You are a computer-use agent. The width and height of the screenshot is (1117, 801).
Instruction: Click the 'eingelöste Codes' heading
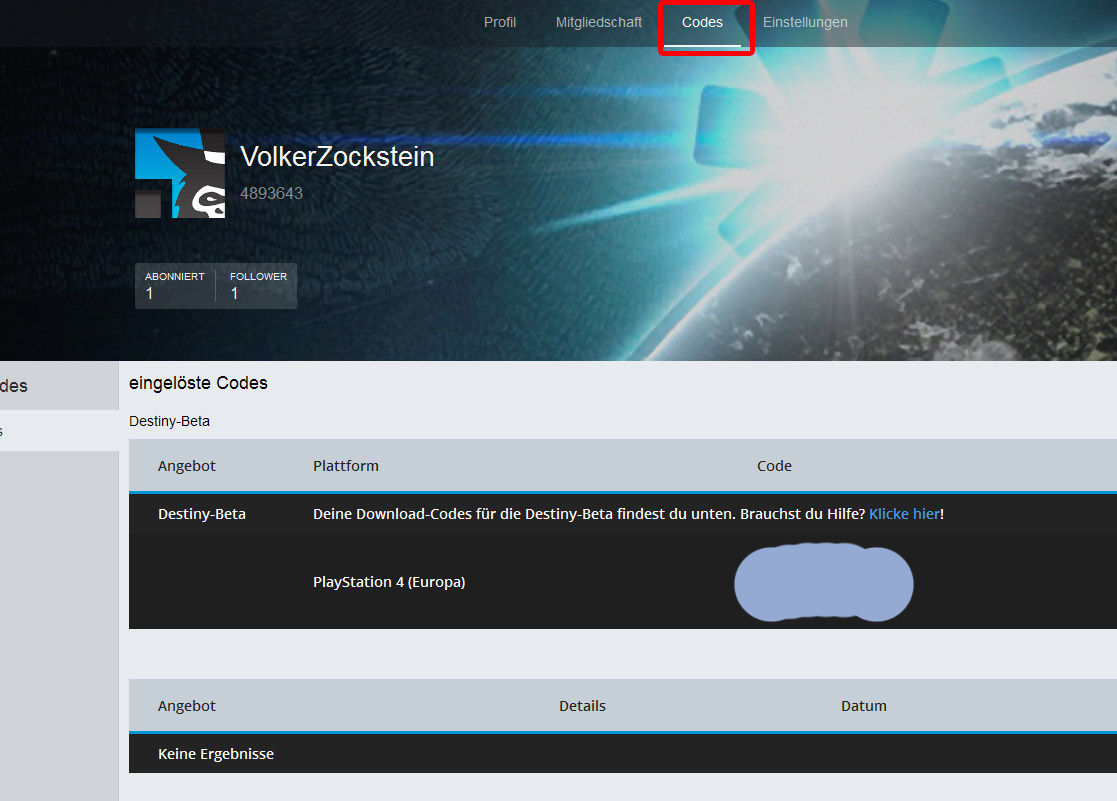click(x=198, y=383)
